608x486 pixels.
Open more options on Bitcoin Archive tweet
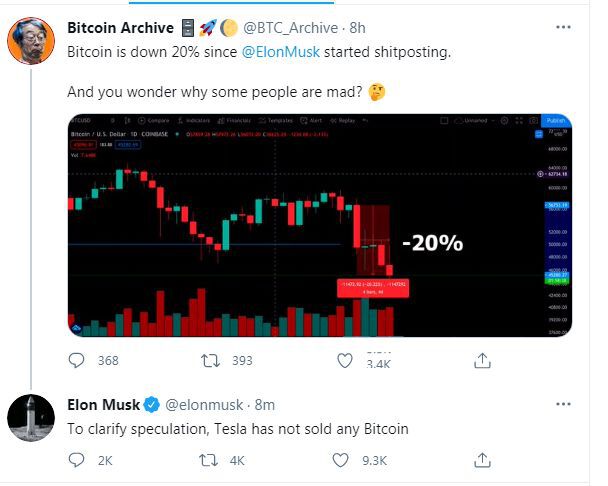coord(563,27)
